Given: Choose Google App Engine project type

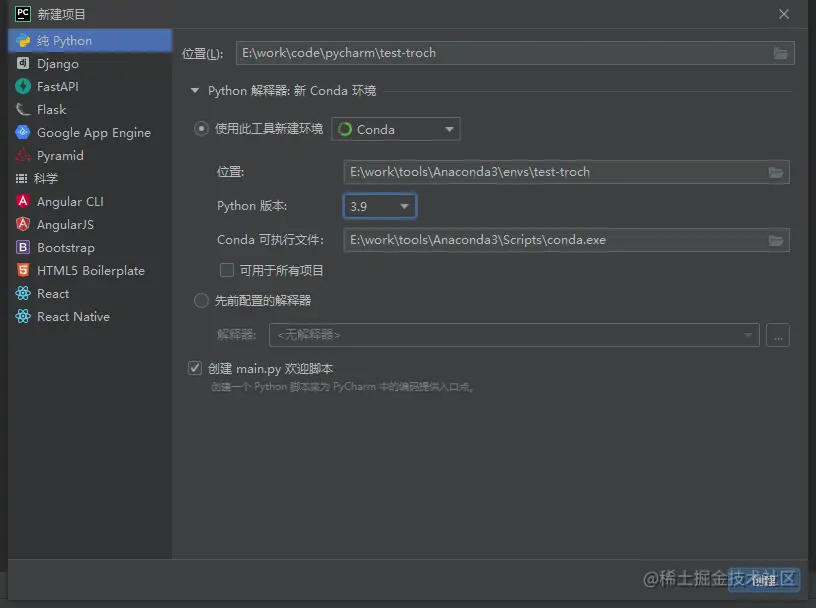Looking at the screenshot, I should tap(94, 133).
